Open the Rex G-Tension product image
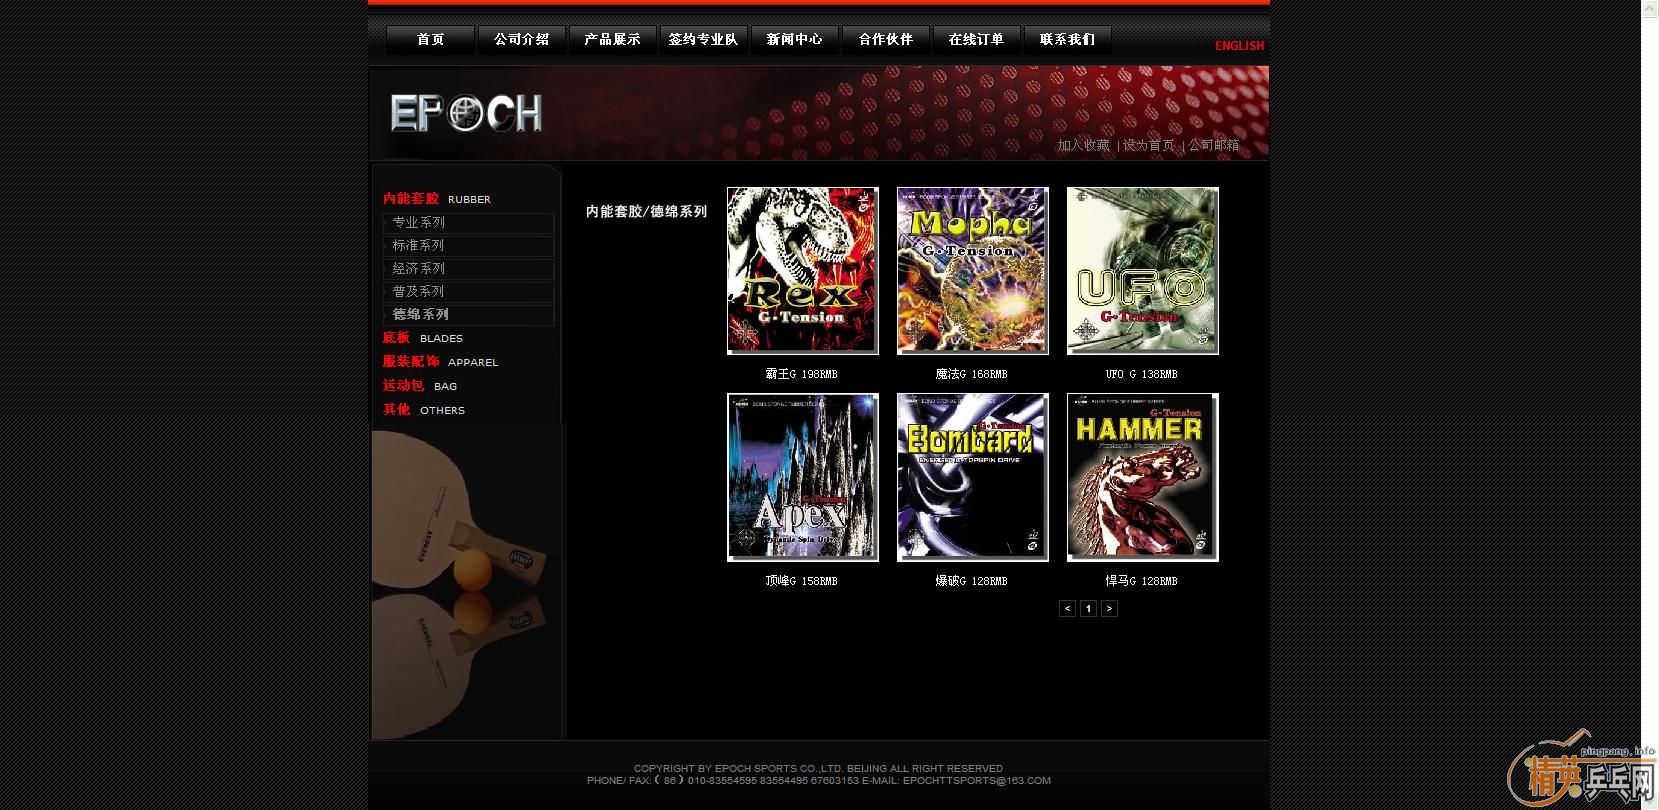The image size is (1659, 810). click(x=803, y=271)
